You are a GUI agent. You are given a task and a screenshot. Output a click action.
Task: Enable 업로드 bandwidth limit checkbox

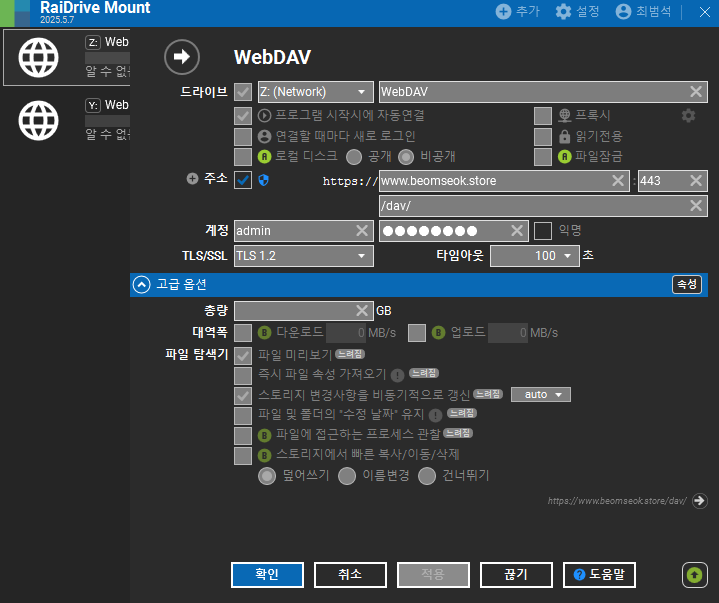click(416, 333)
